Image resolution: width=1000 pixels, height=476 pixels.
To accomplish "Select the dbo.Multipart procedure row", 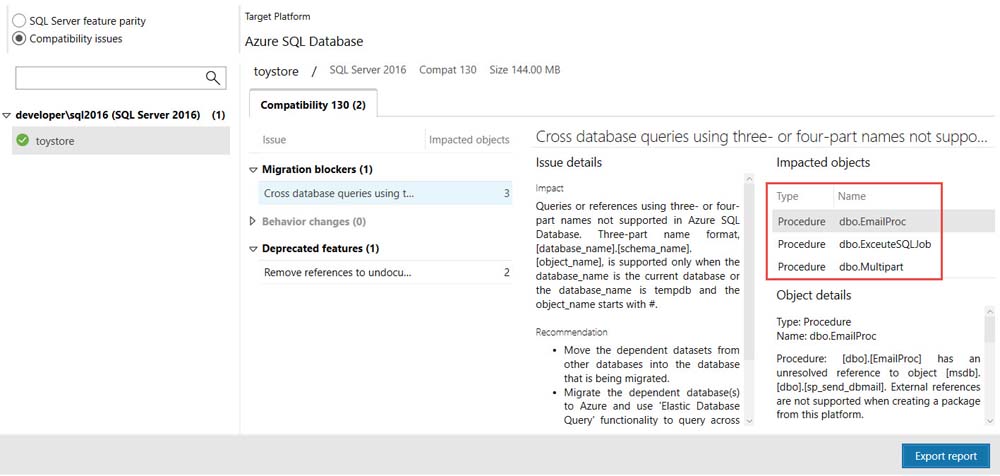I will pos(872,267).
